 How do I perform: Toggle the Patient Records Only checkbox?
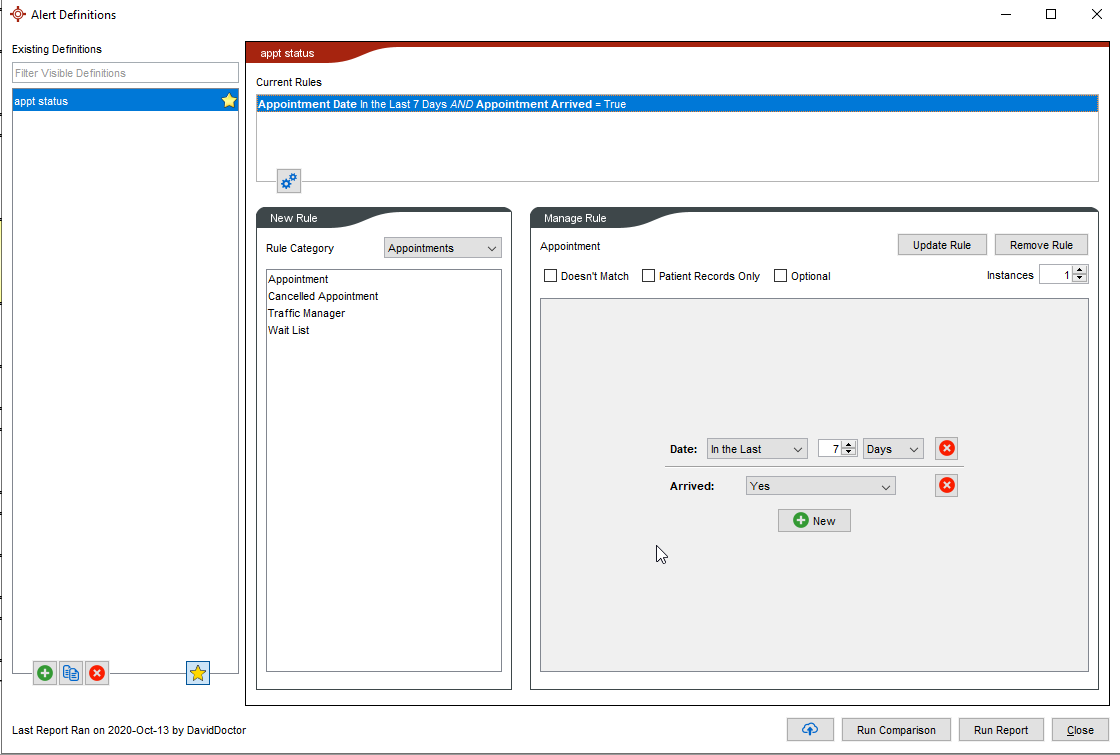(x=648, y=276)
